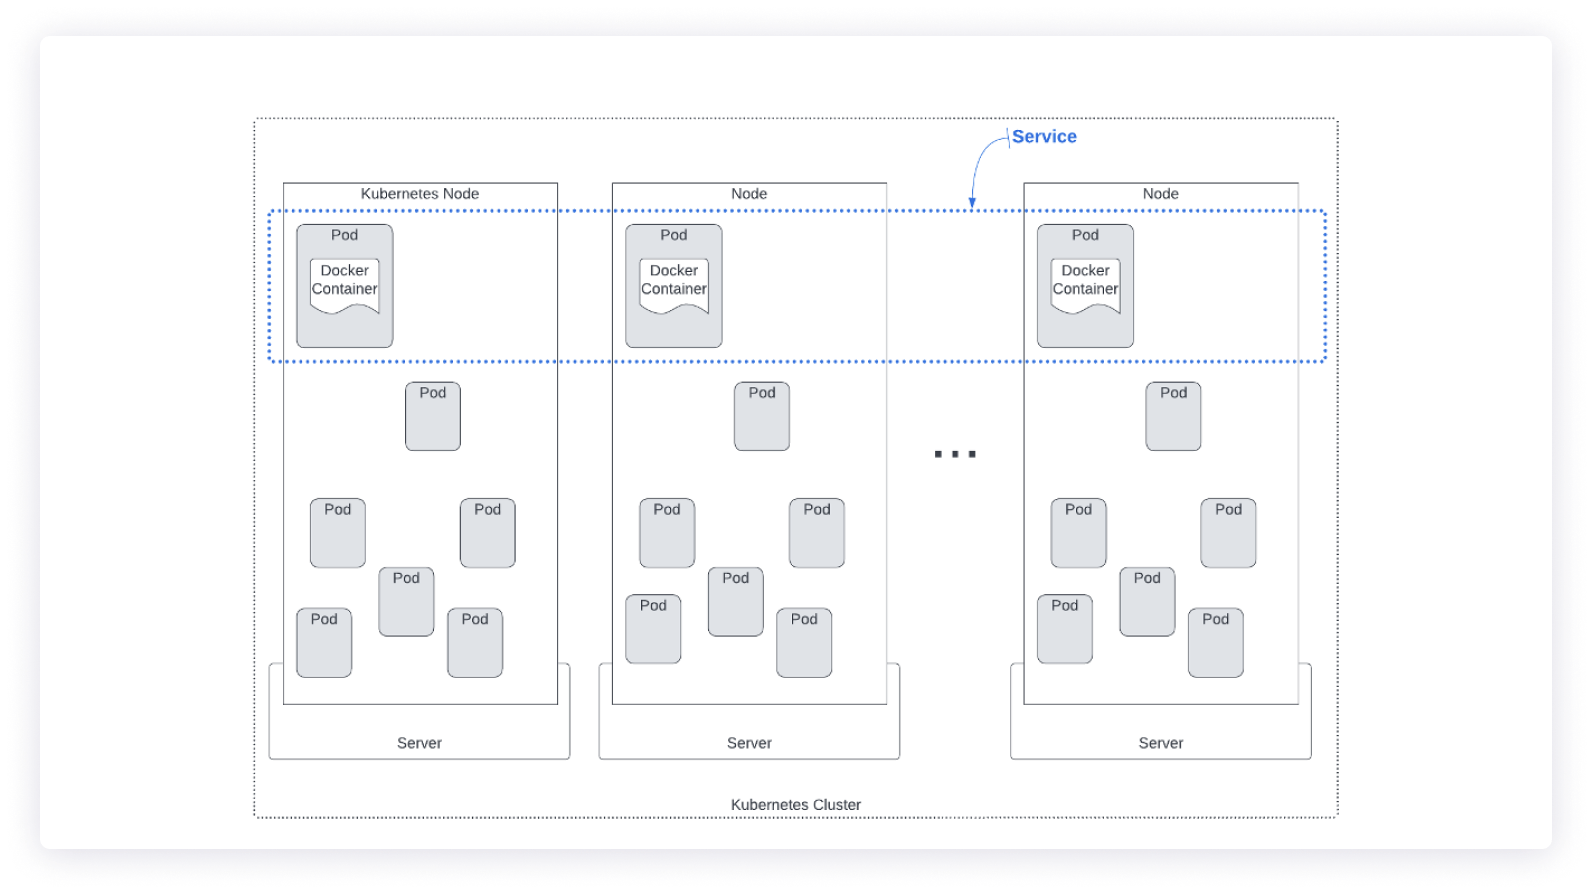Image resolution: width=1592 pixels, height=893 pixels.
Task: Click the blue Service label
Action: pos(1044,137)
